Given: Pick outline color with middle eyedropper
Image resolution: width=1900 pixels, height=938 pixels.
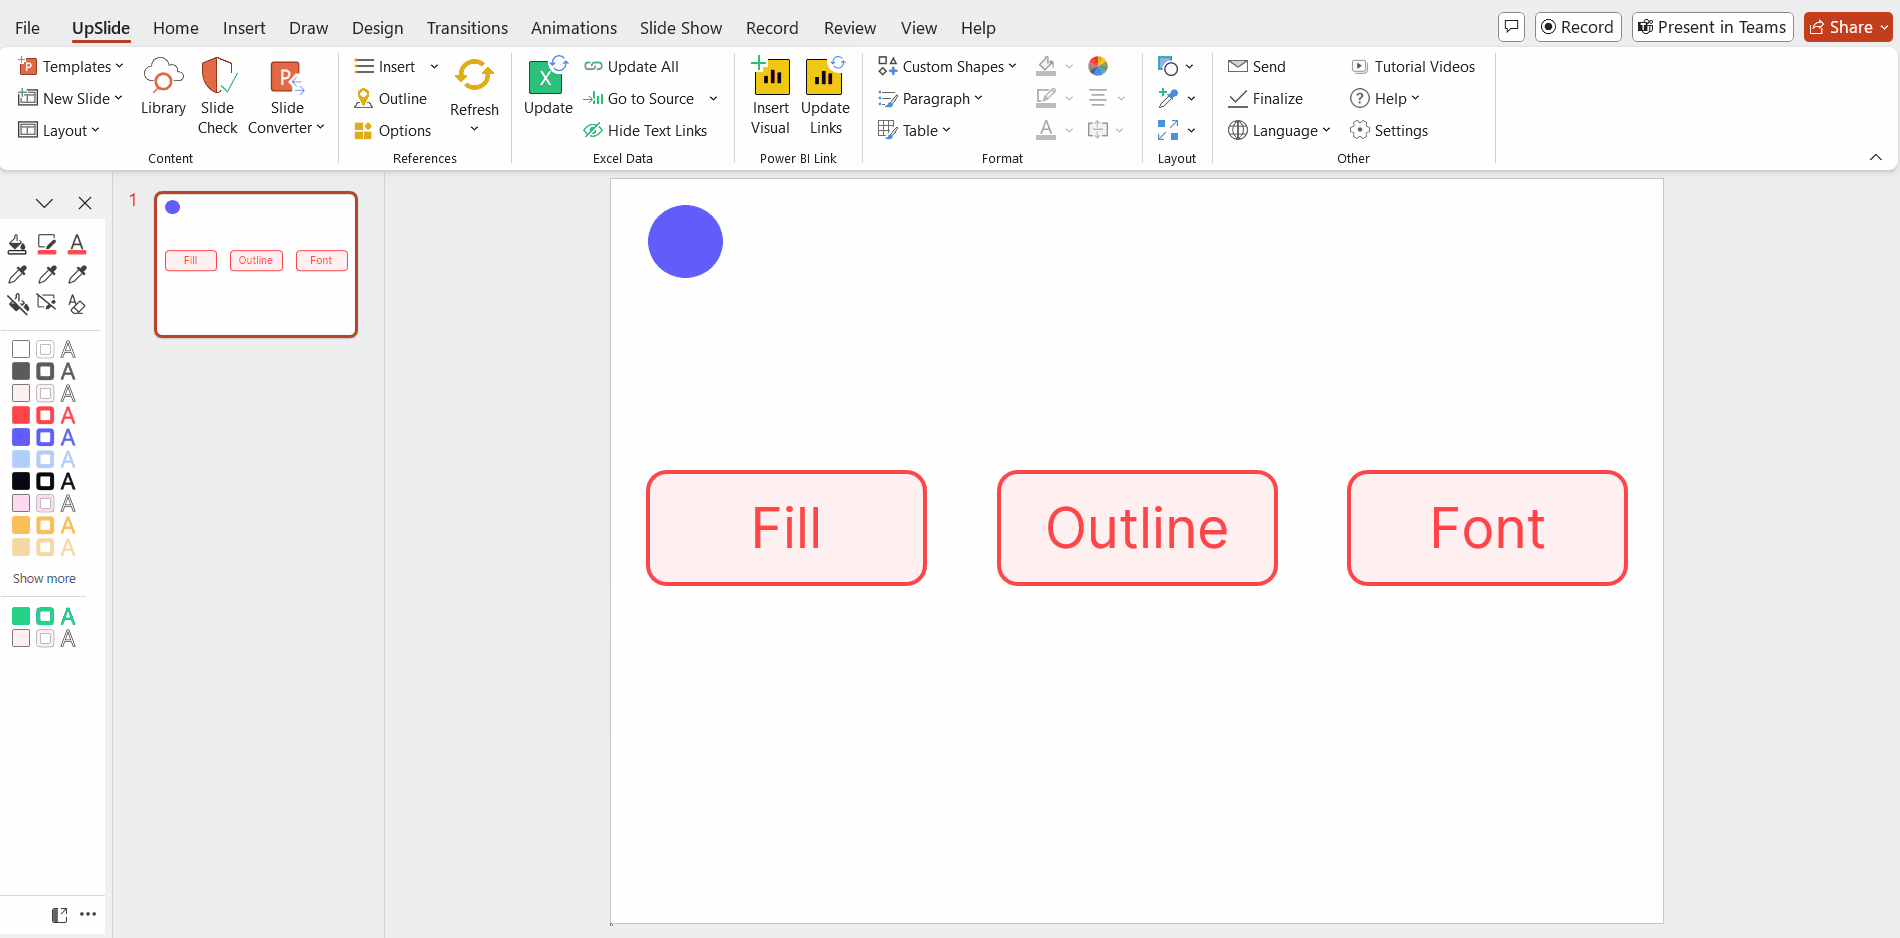Looking at the screenshot, I should [47, 274].
